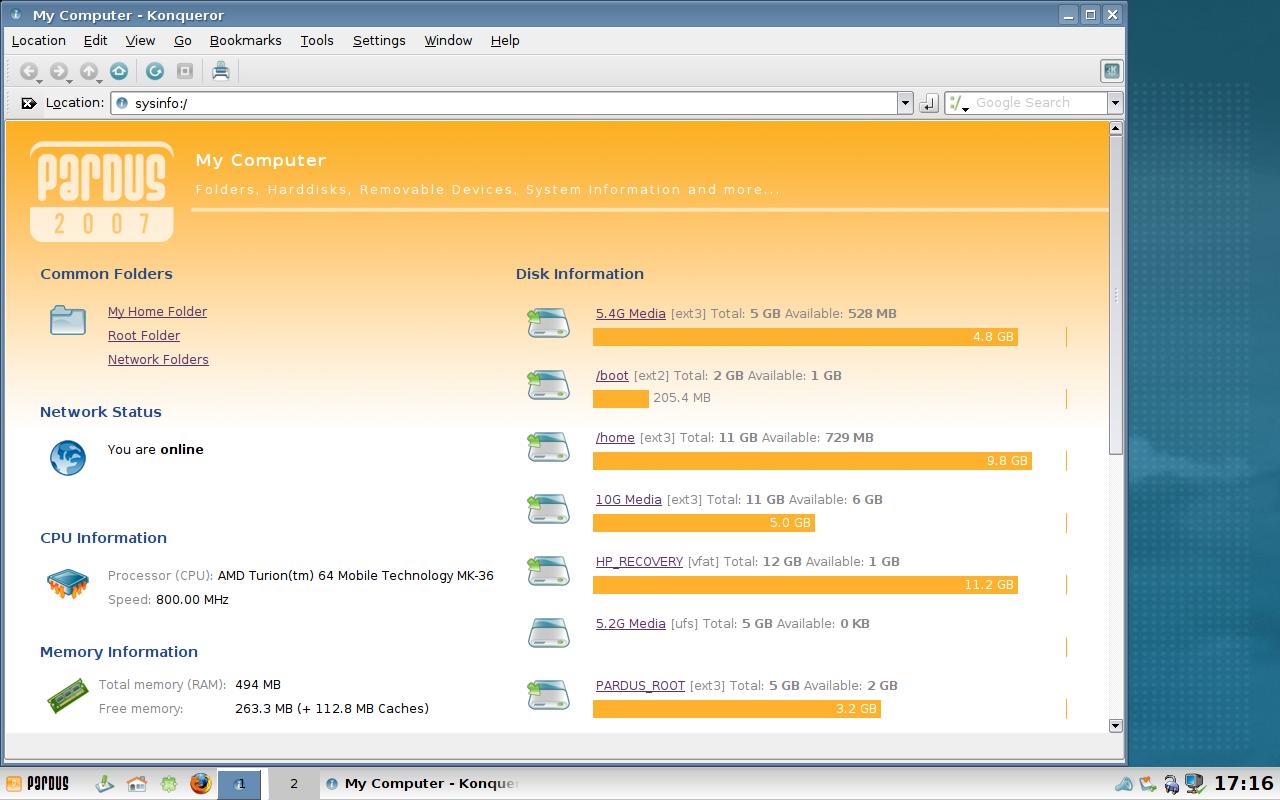This screenshot has width=1280, height=800.
Task: Open the search engine selector icon
Action: (x=958, y=103)
